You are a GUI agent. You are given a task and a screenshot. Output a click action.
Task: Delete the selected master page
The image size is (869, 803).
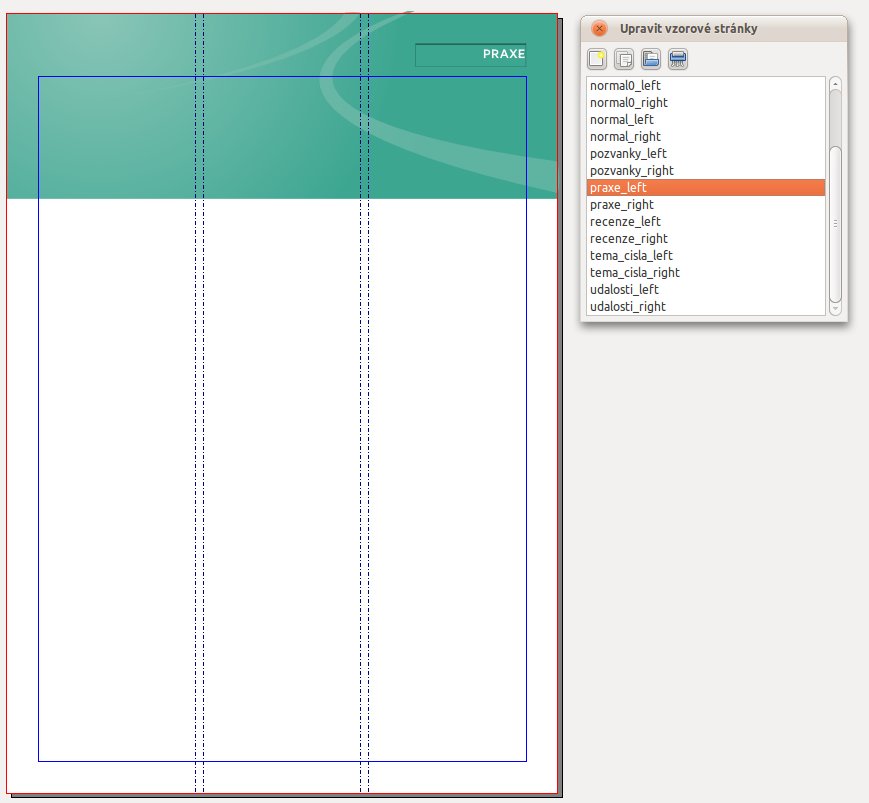click(x=678, y=59)
